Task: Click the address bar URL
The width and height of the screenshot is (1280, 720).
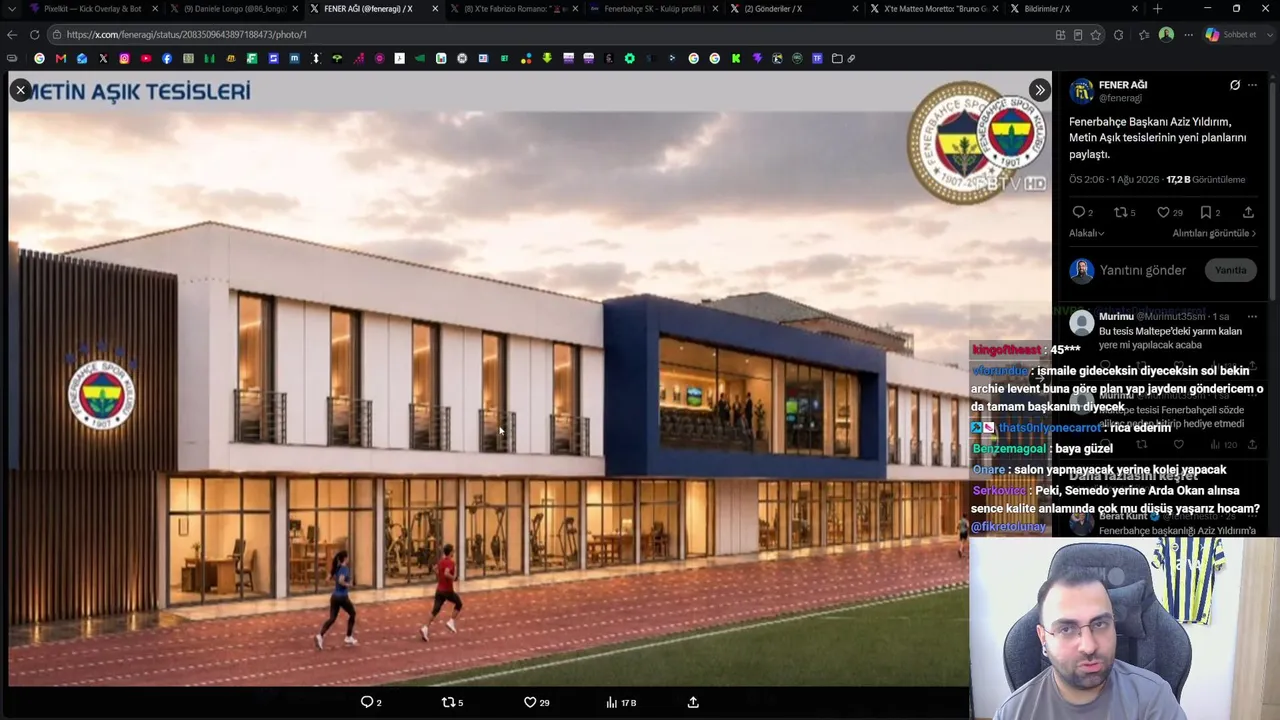Action: click(186, 34)
